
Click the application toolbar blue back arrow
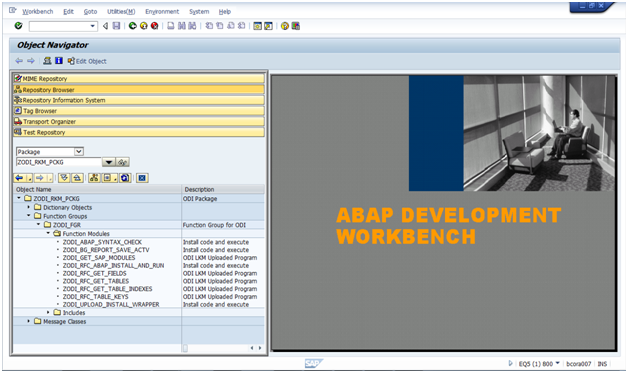(x=19, y=61)
